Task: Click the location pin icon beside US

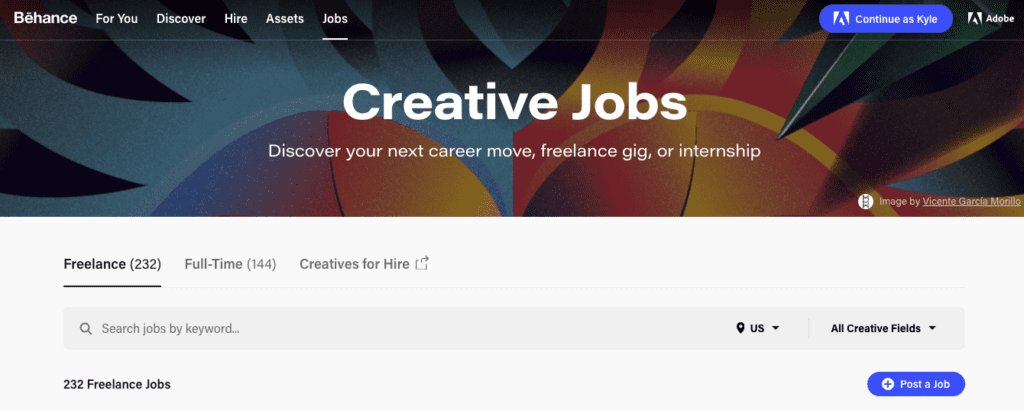Action: [740, 328]
